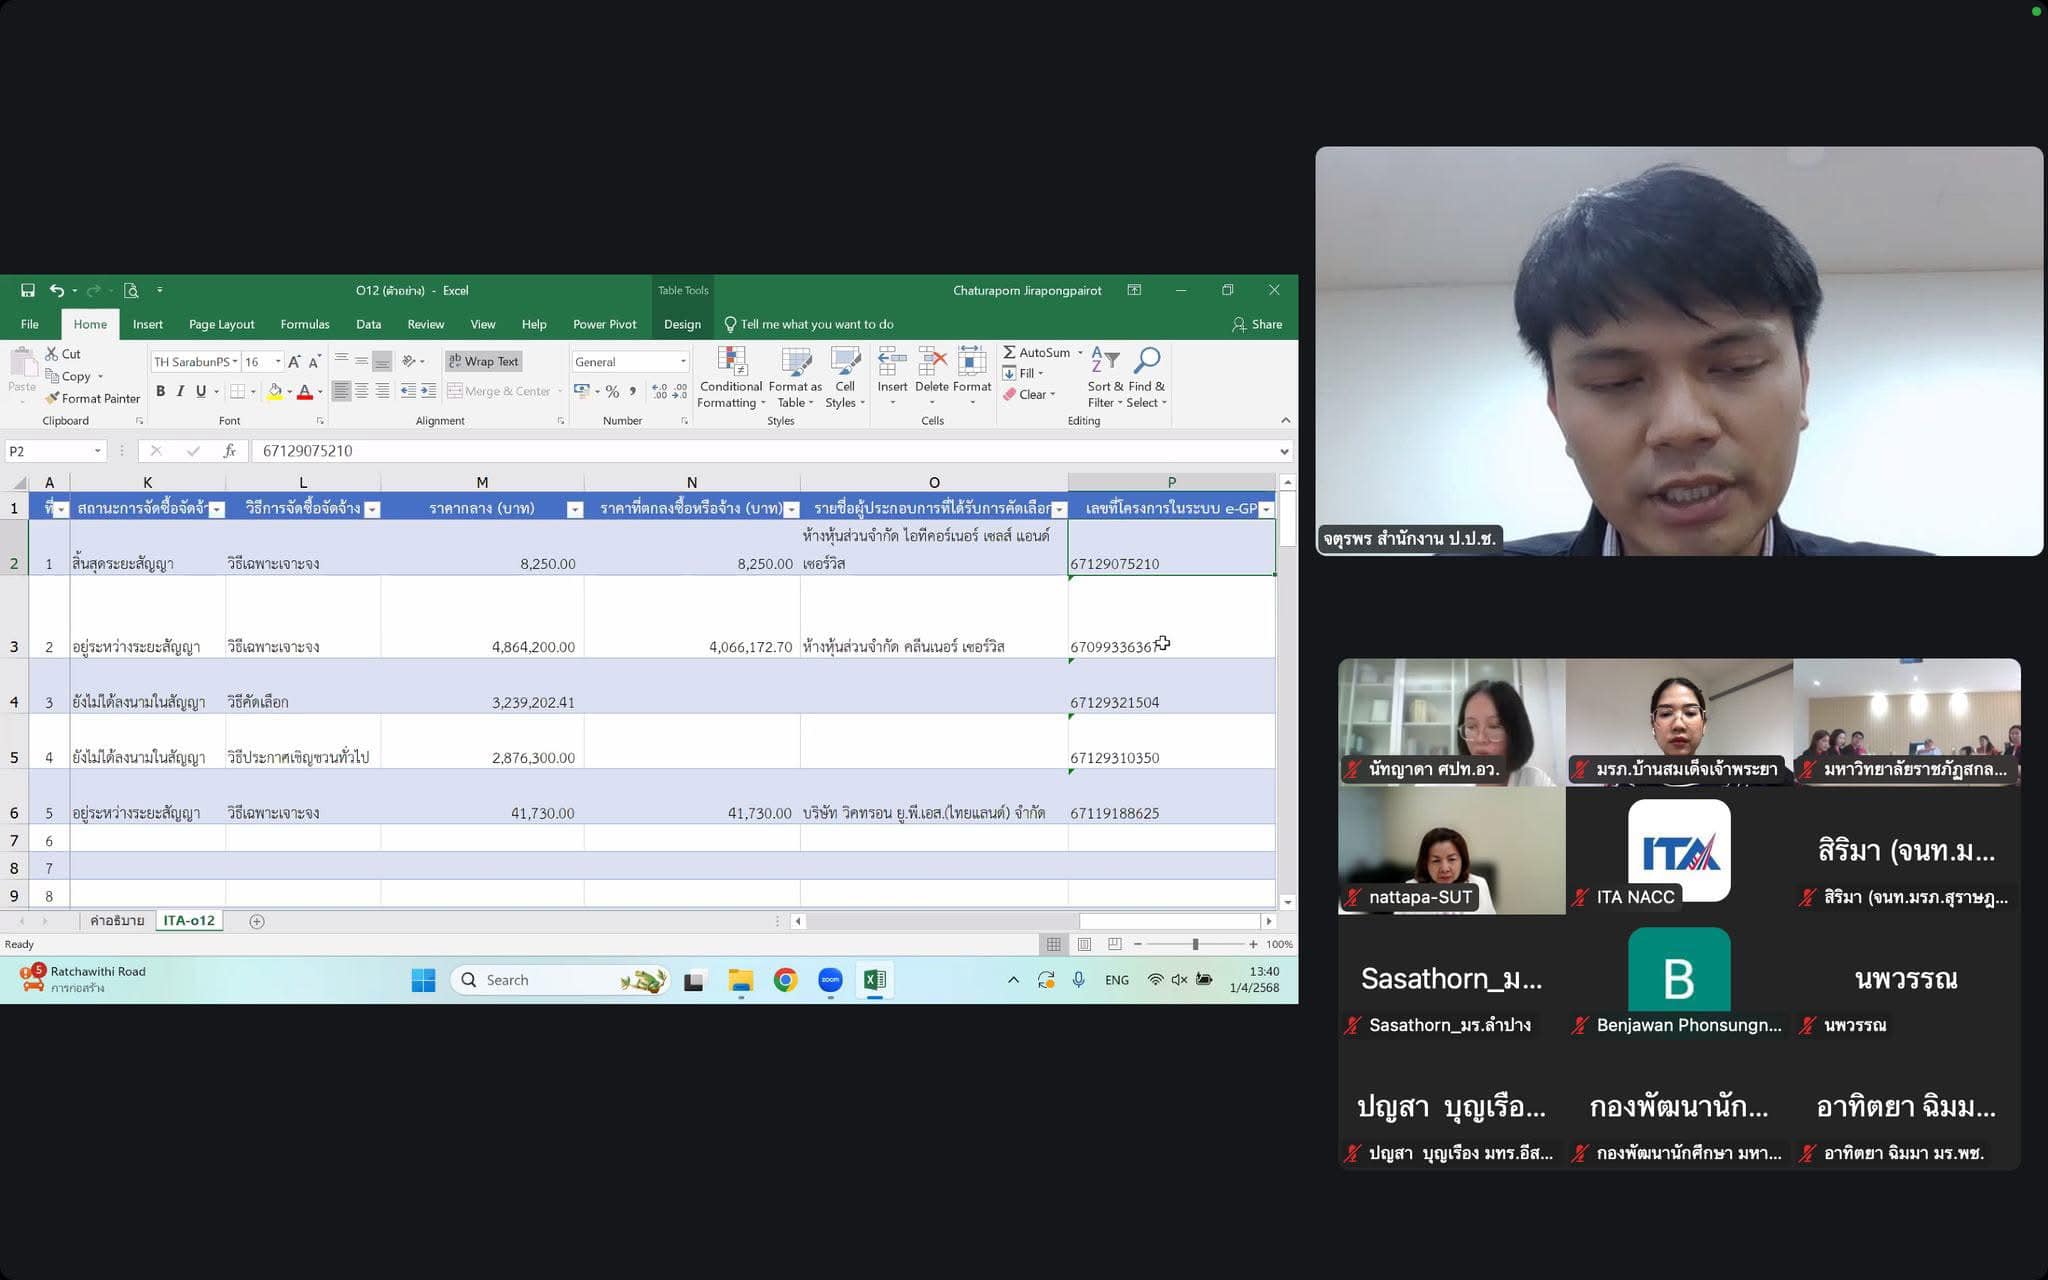This screenshot has width=2048, height=1280.
Task: Click the Fill Color bucket swatch
Action: pos(275,392)
